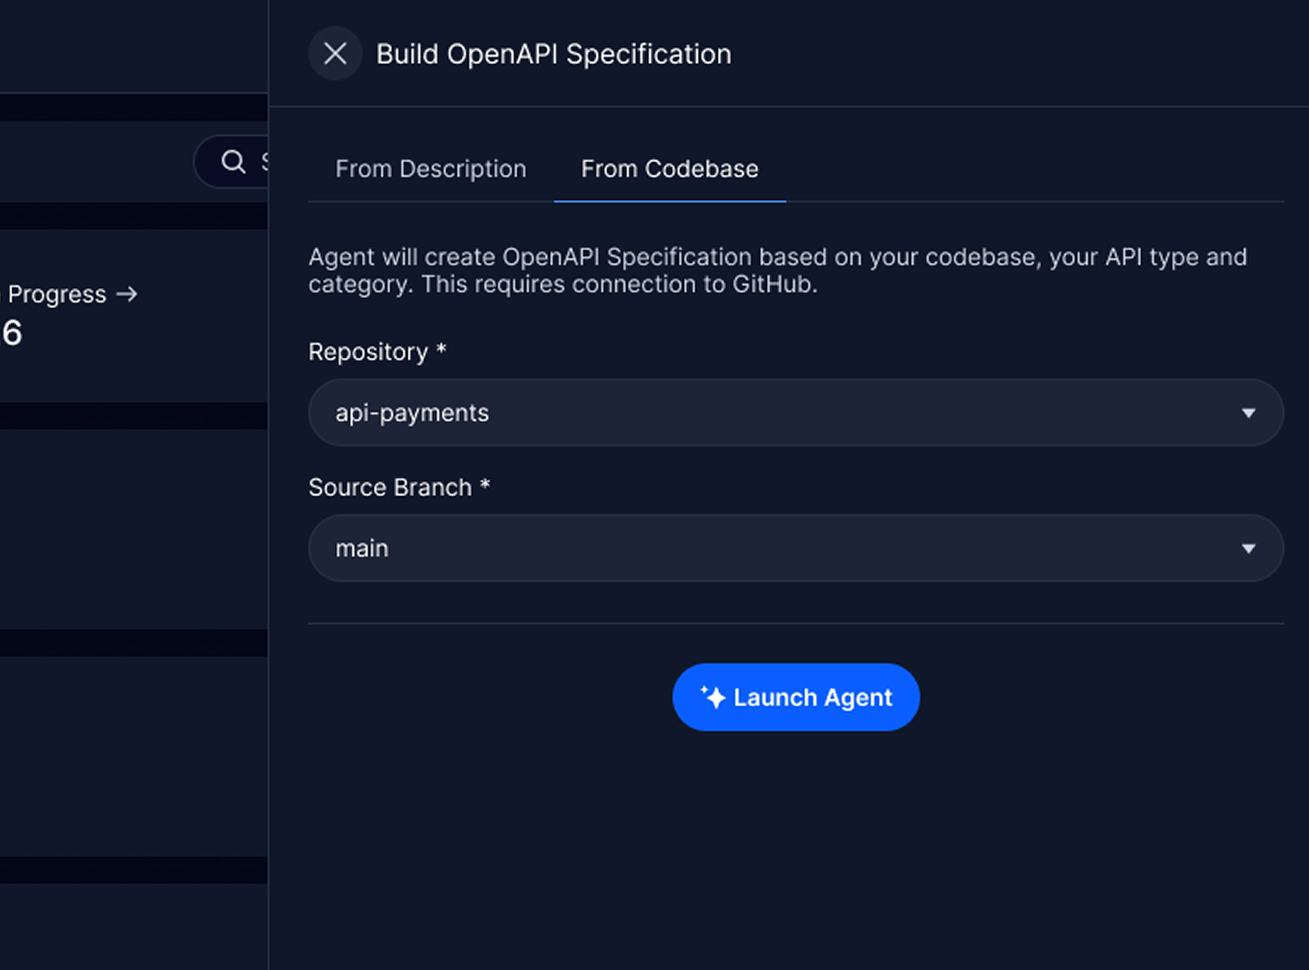Image resolution: width=1309 pixels, height=970 pixels.
Task: Open the Progress link text
Action: (57, 294)
